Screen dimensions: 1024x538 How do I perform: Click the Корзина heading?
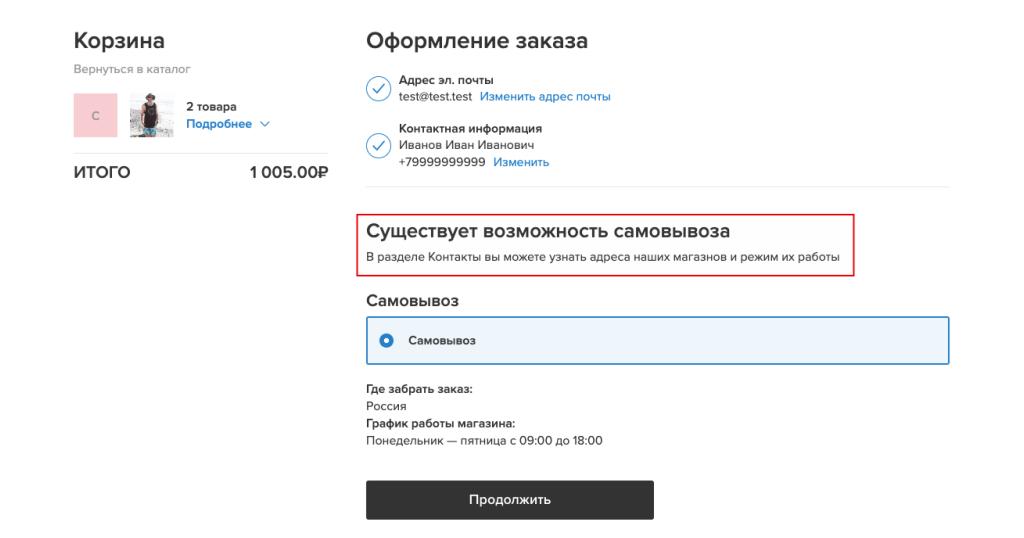click(119, 40)
